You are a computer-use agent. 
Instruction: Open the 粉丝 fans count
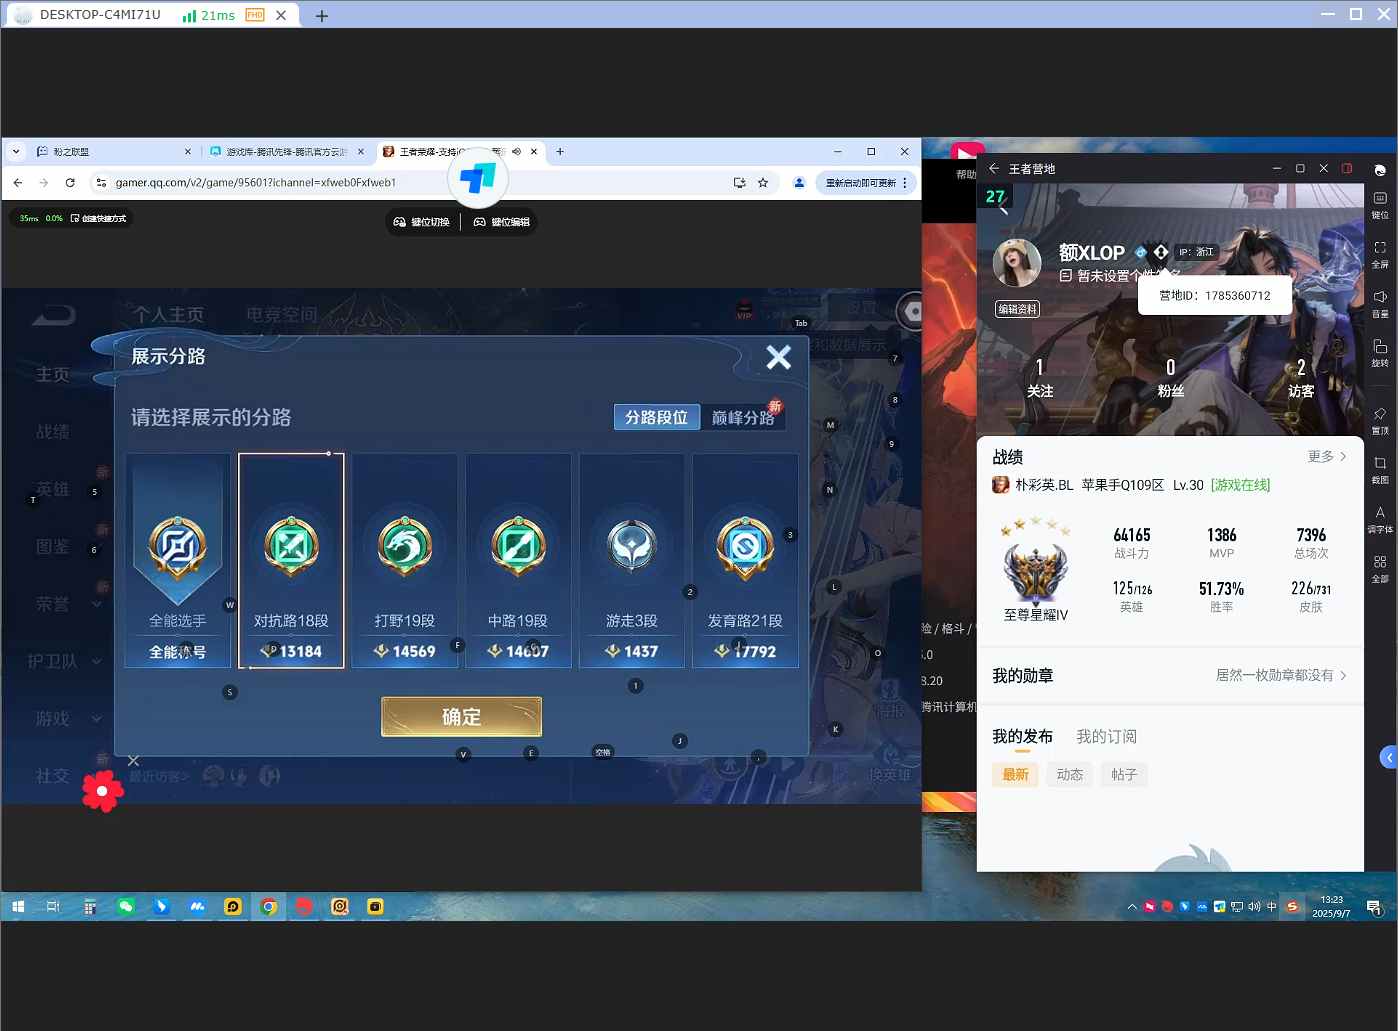pyautogui.click(x=1170, y=378)
